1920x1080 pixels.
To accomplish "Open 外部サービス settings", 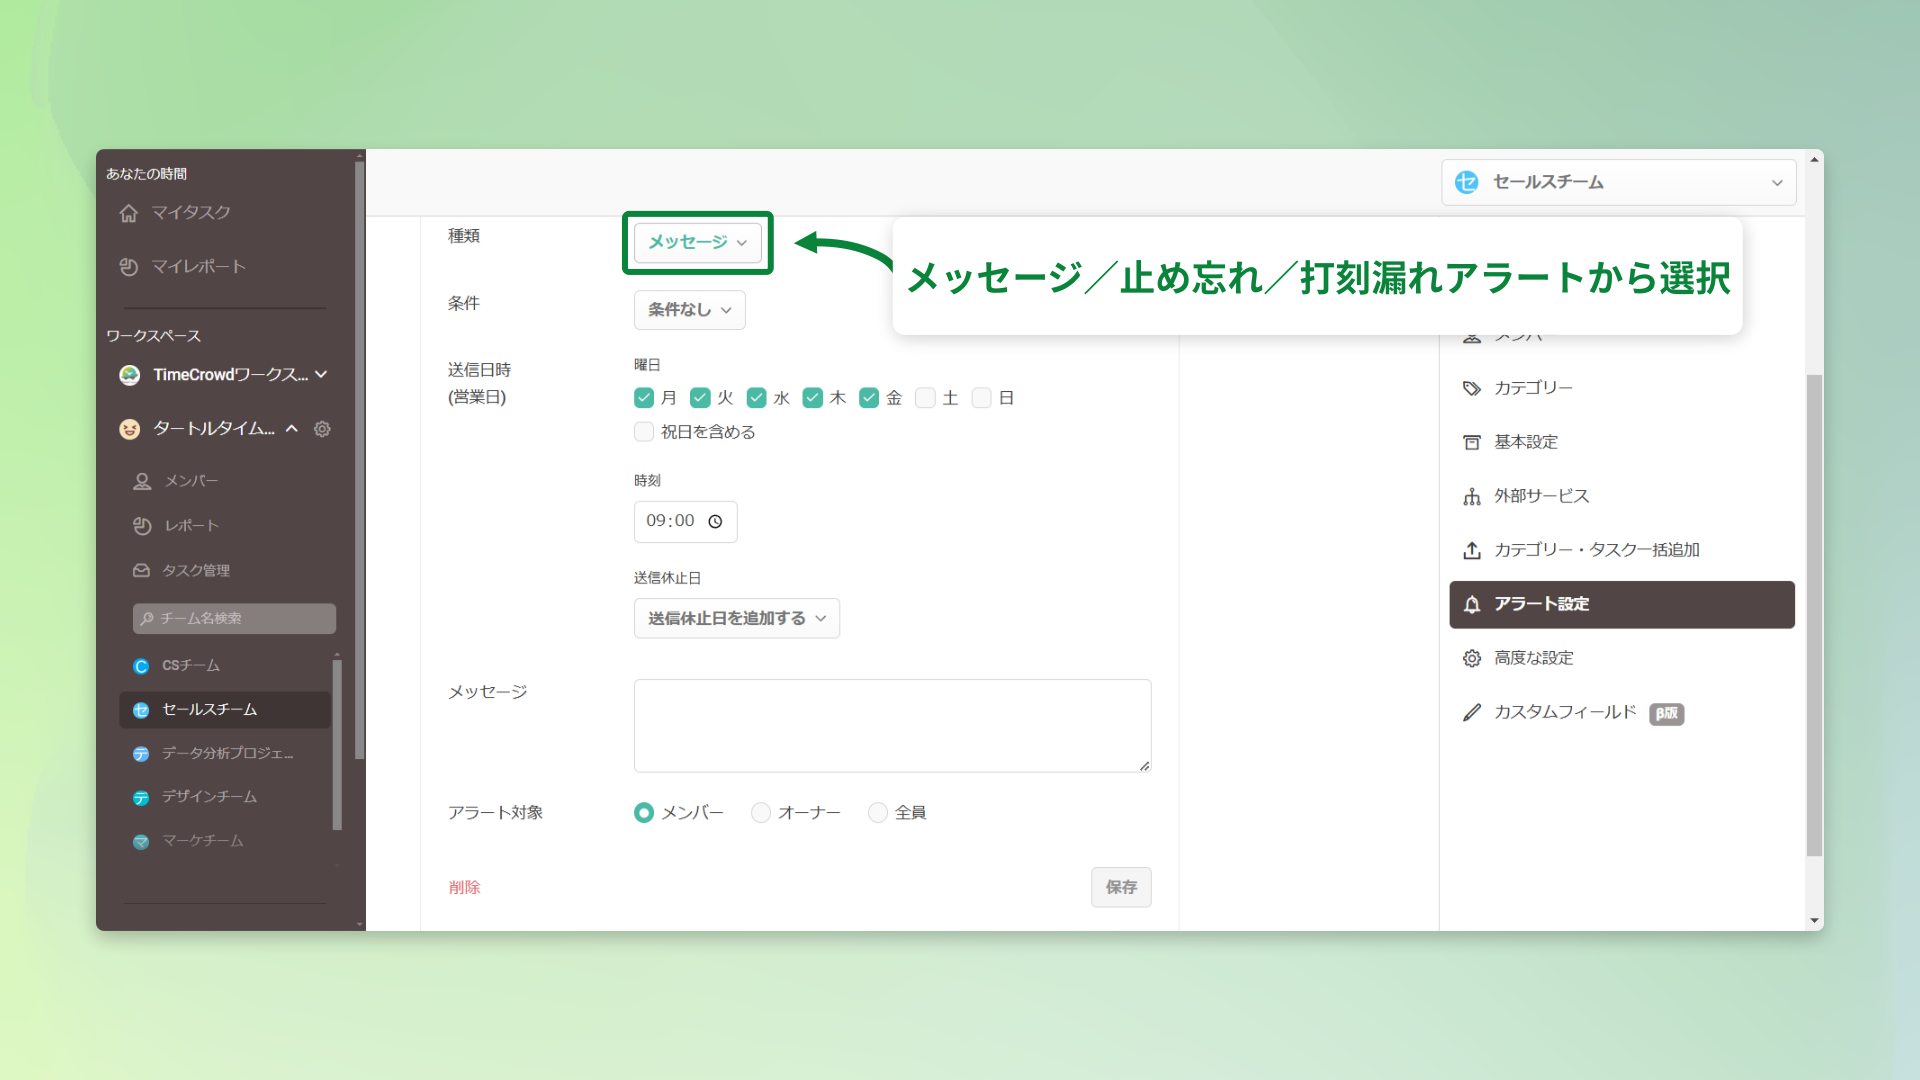I will tap(1540, 495).
